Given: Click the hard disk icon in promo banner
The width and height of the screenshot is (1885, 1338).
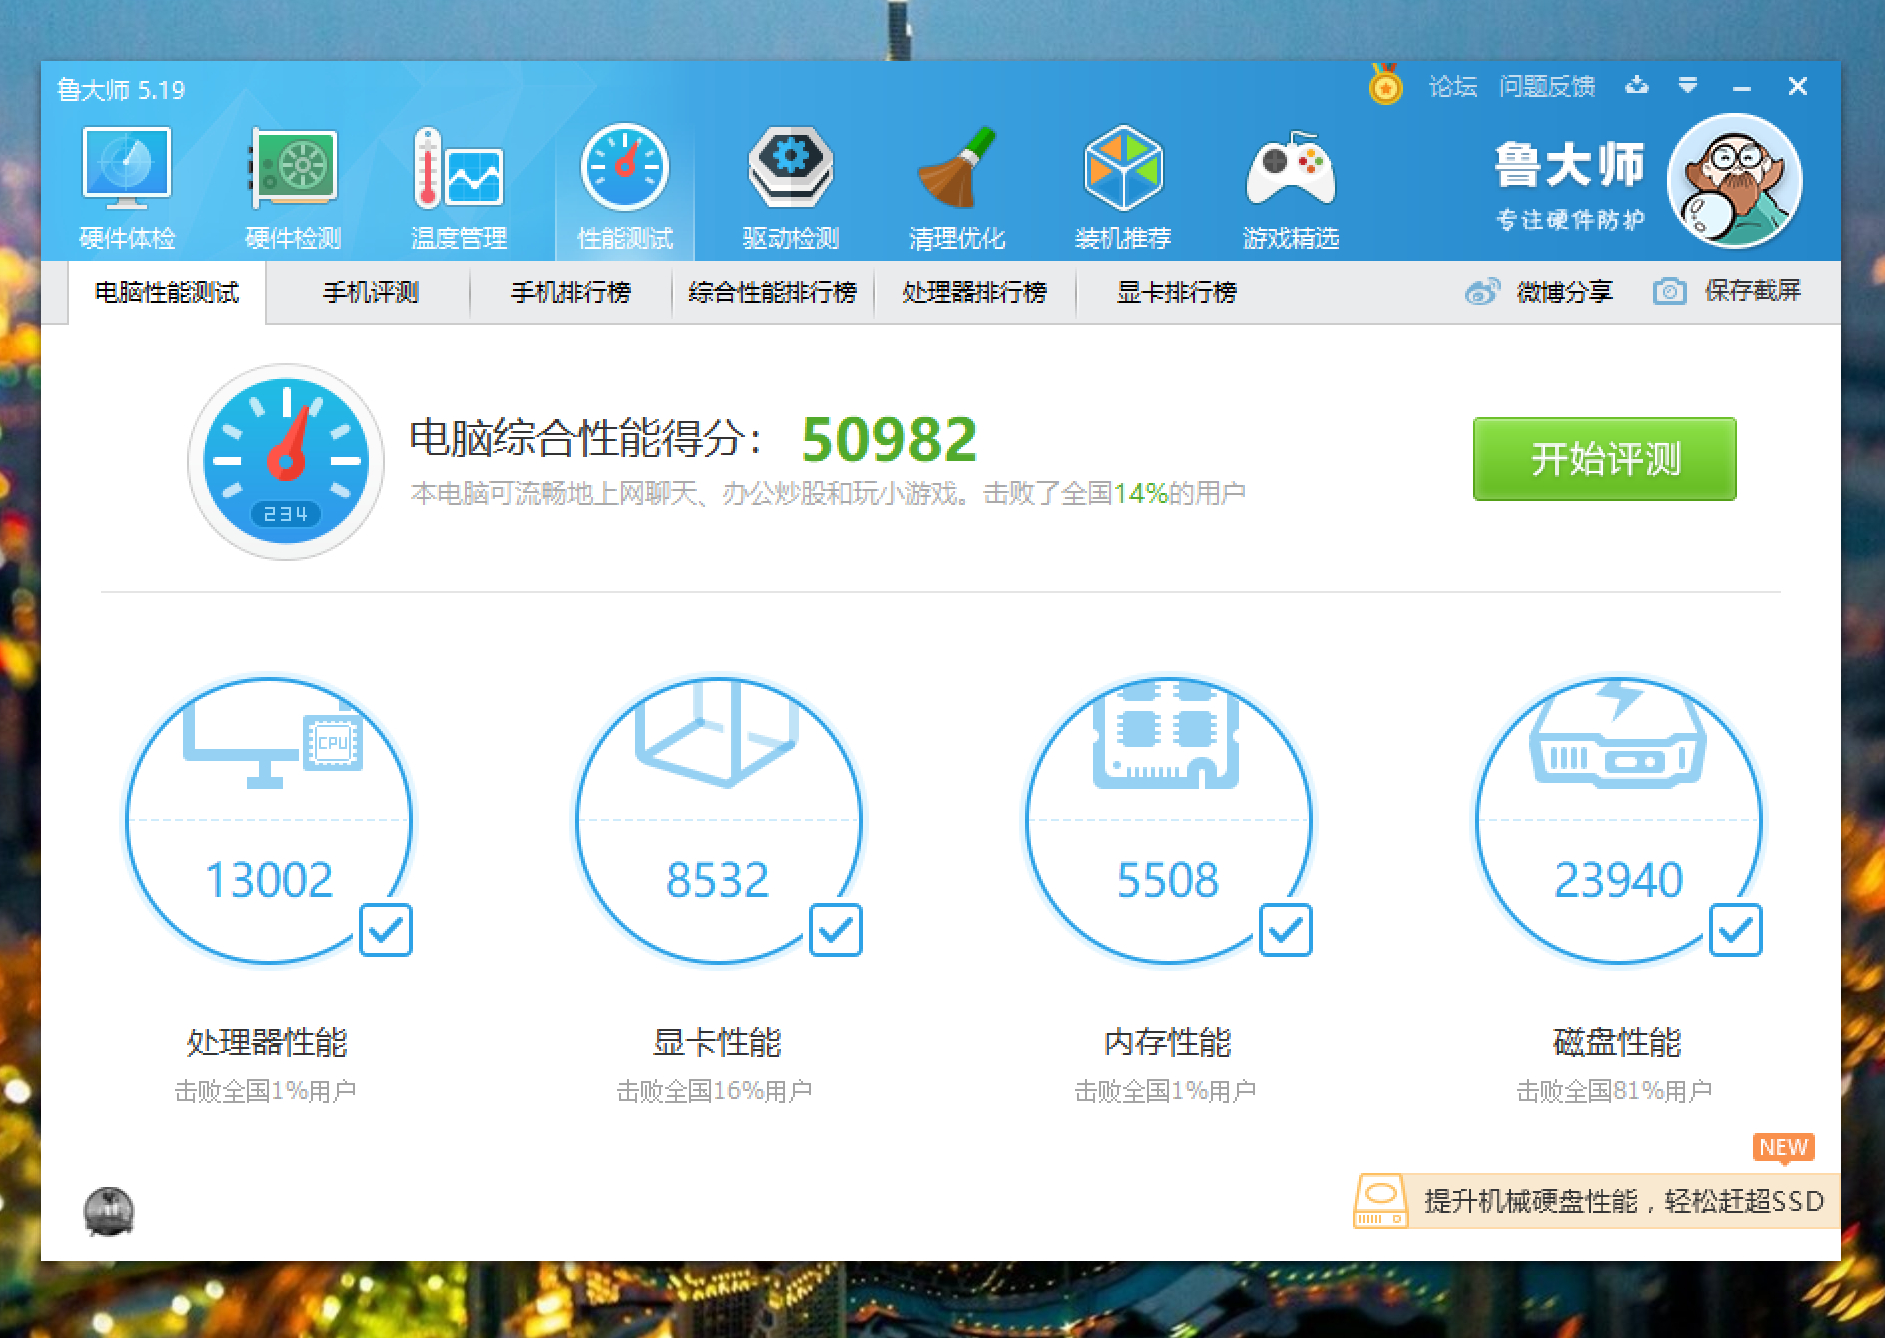Looking at the screenshot, I should (x=1381, y=1200).
